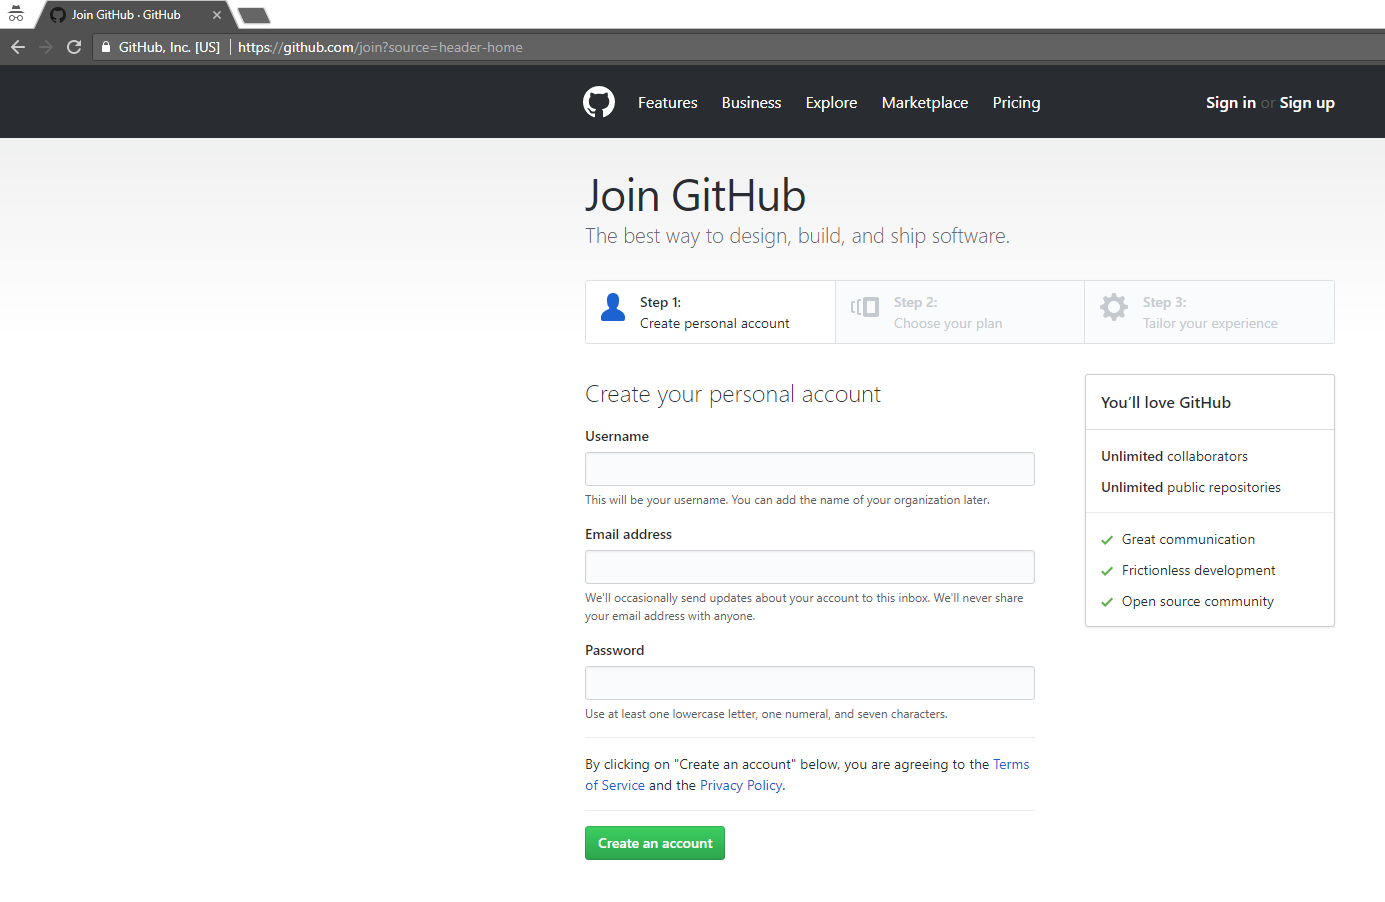Select Step 1: Create personal account
Screen dimensions: 1385x902
[x=710, y=312]
